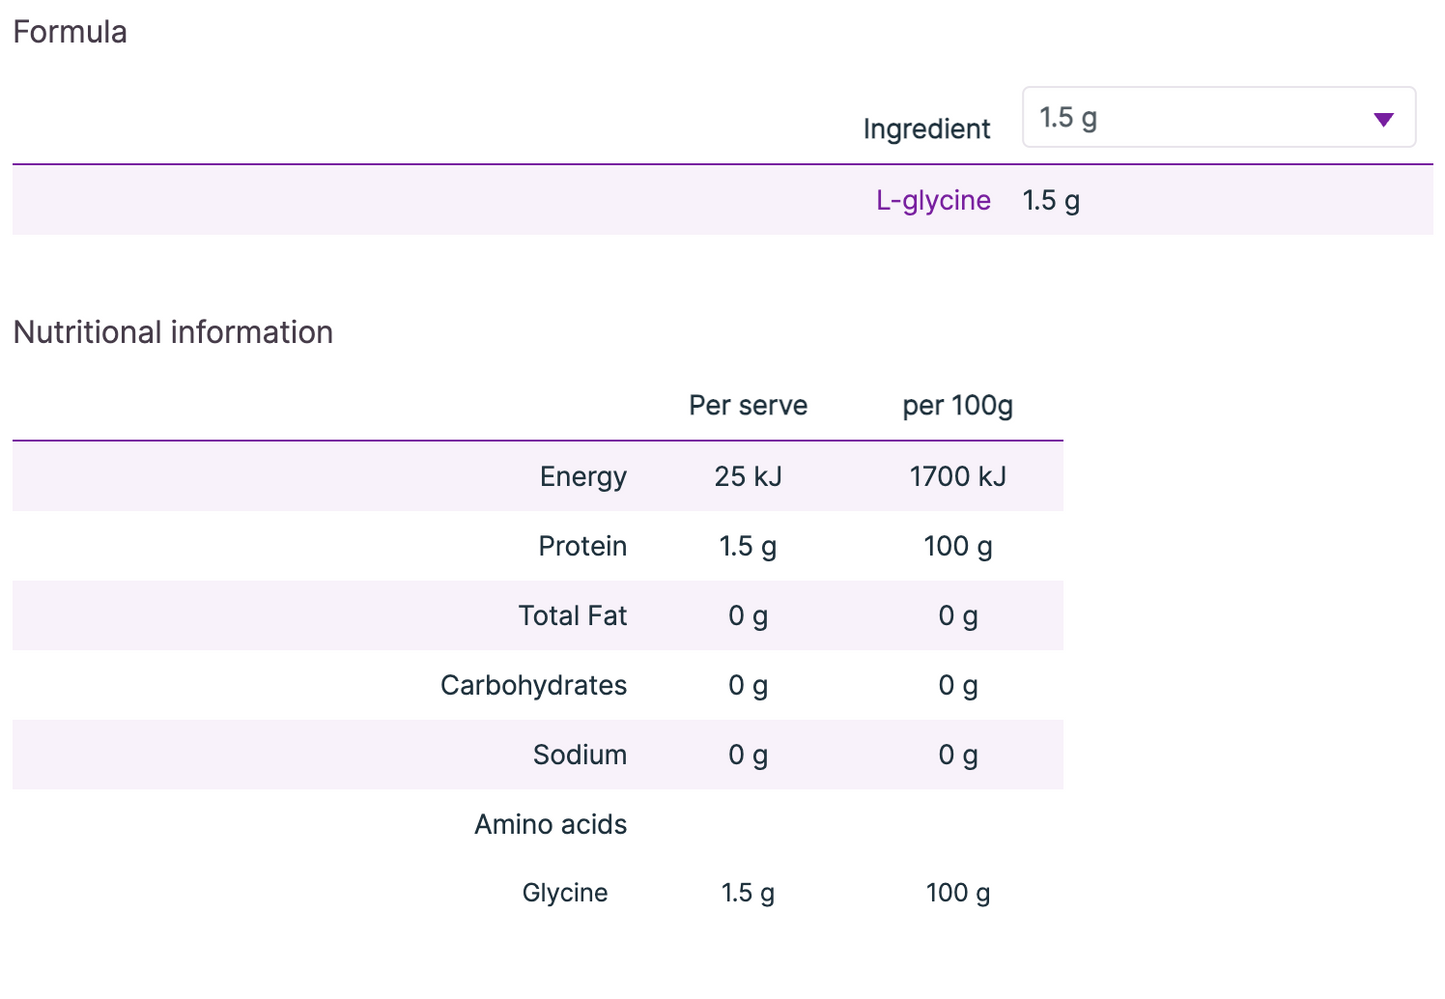Select the Amino acids subheading
The image size is (1445, 999).
pos(550,824)
